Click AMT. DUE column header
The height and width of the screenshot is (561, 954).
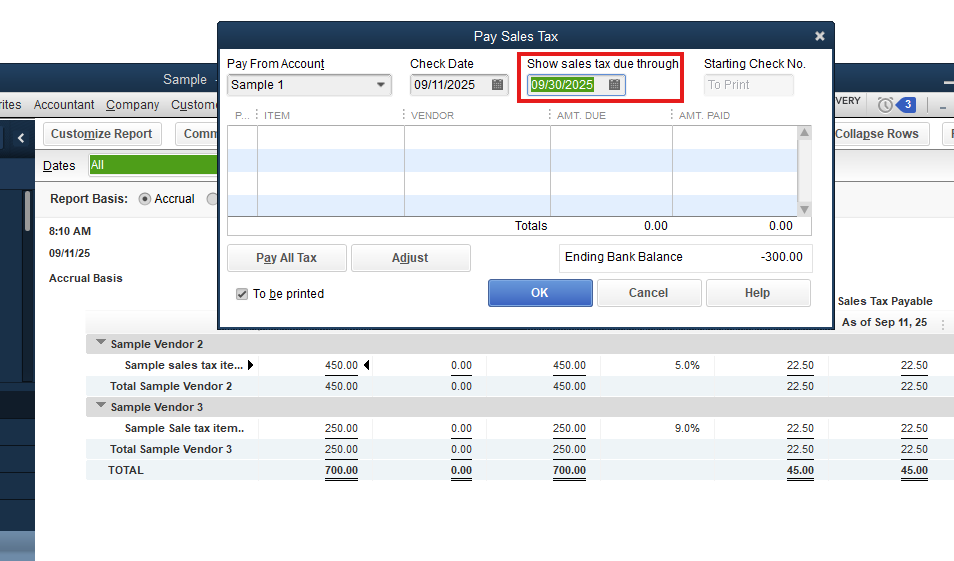click(x=581, y=115)
